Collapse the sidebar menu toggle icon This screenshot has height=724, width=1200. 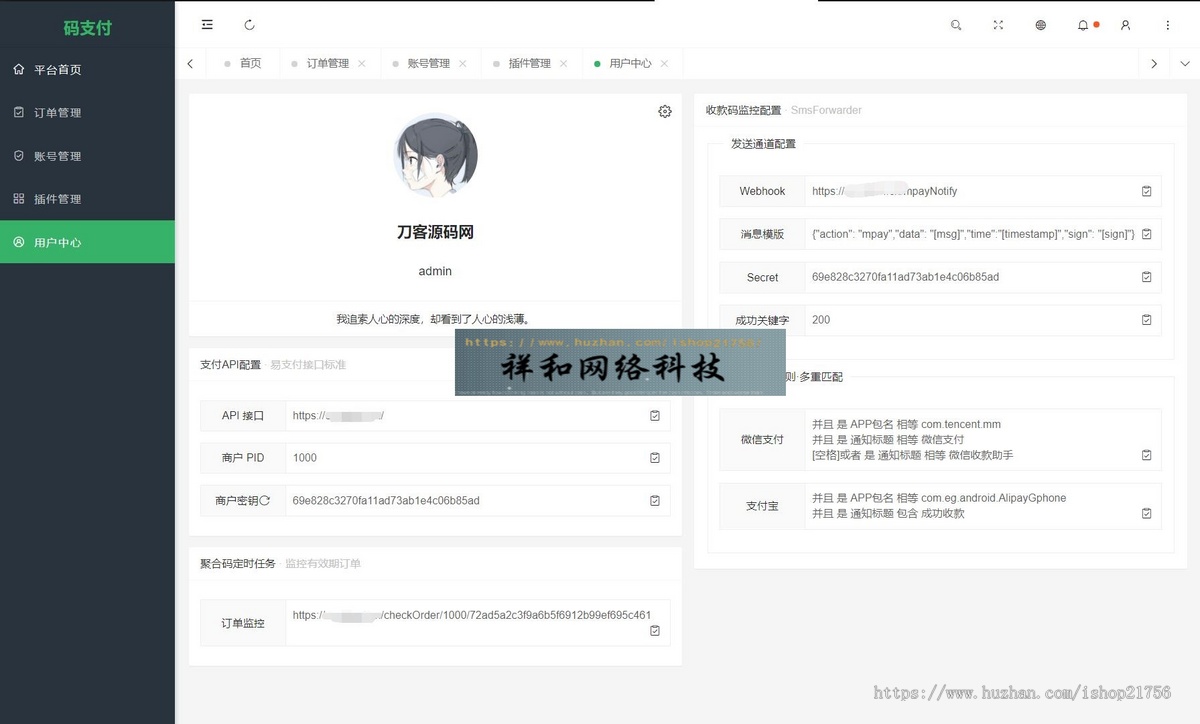click(207, 25)
